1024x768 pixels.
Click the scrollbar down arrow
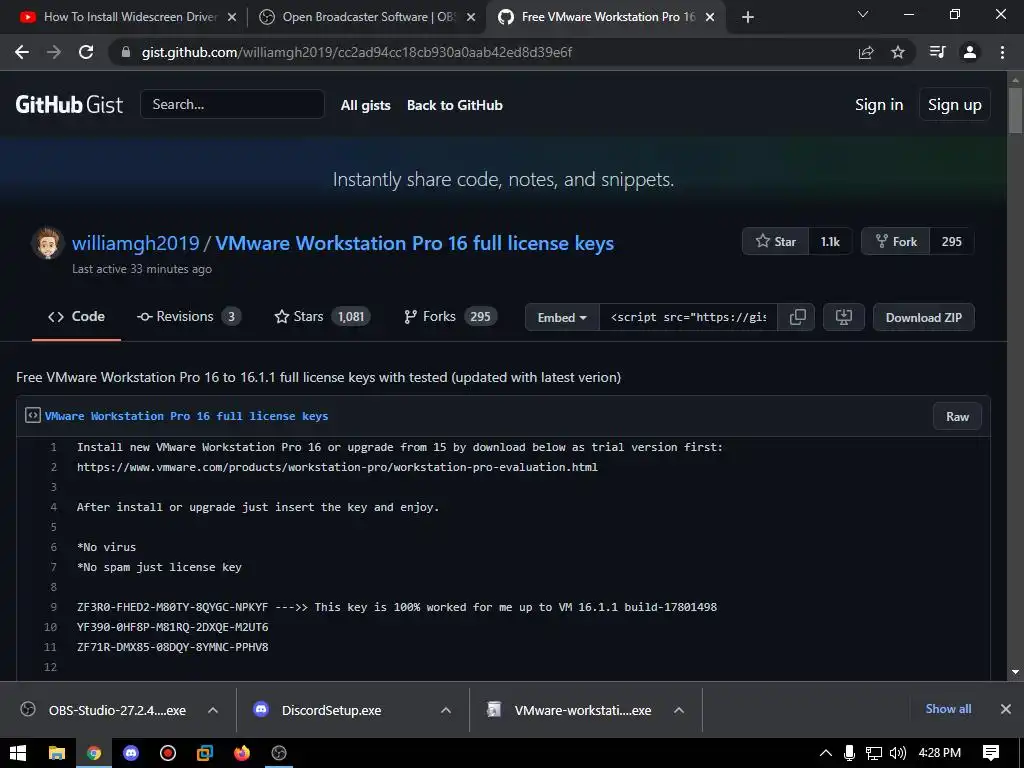pyautogui.click(x=1016, y=671)
